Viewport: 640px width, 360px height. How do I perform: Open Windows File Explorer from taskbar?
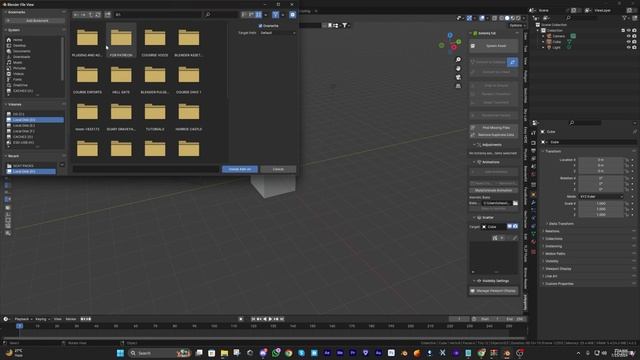[x=224, y=353]
